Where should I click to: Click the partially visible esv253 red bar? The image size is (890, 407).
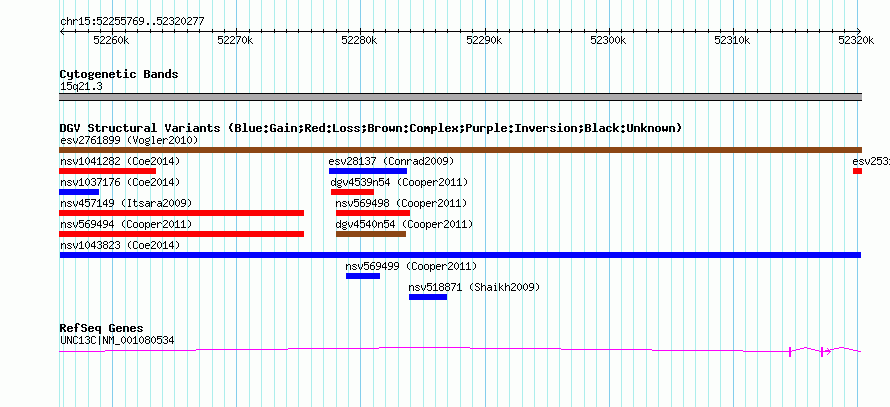pos(857,171)
